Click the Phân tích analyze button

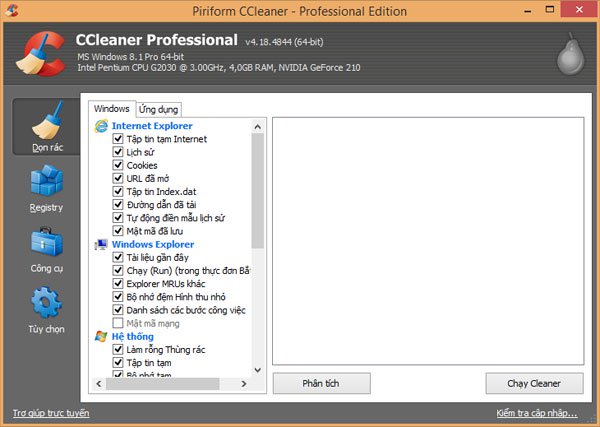[x=321, y=383]
